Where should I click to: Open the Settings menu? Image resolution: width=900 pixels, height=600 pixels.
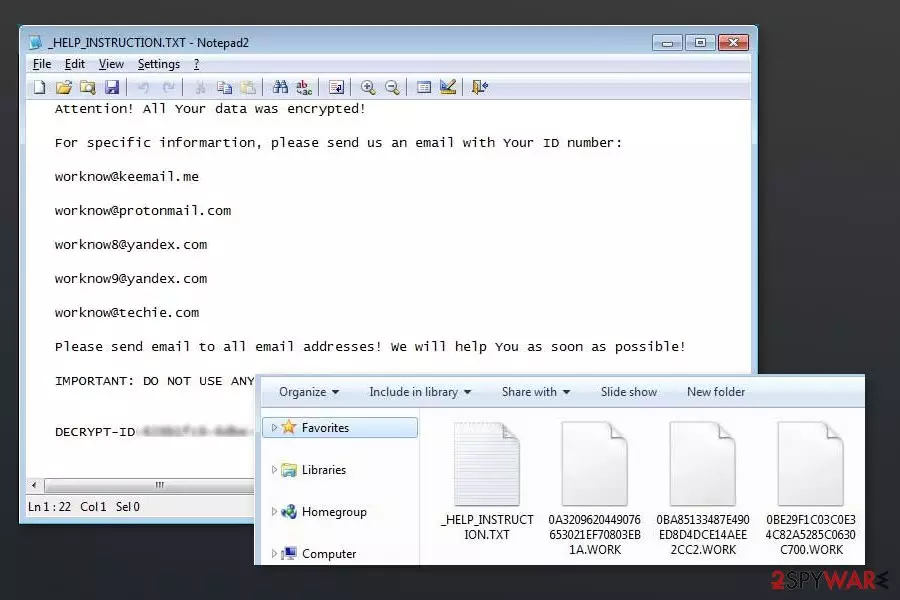[x=158, y=64]
